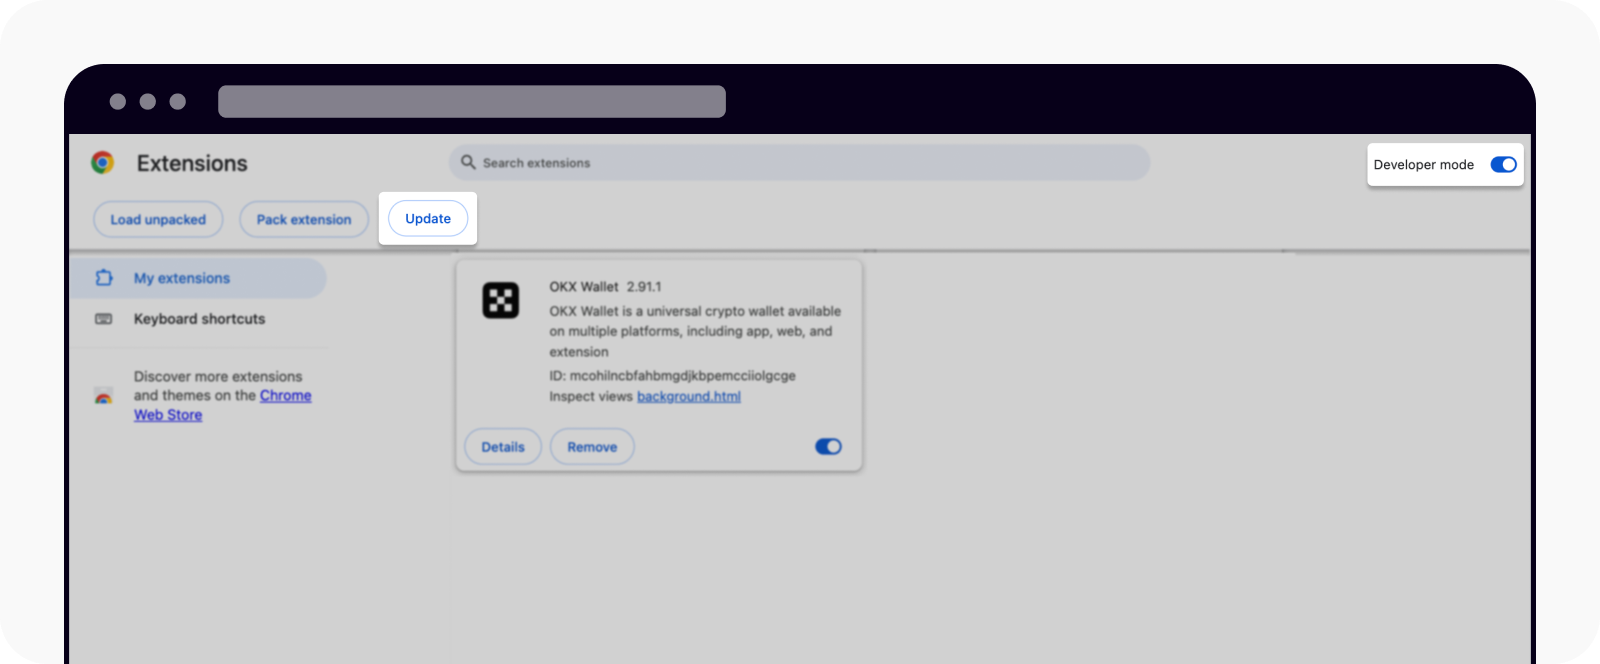Open Keyboard shortcuts page
This screenshot has height=664, width=1600.
tap(199, 319)
